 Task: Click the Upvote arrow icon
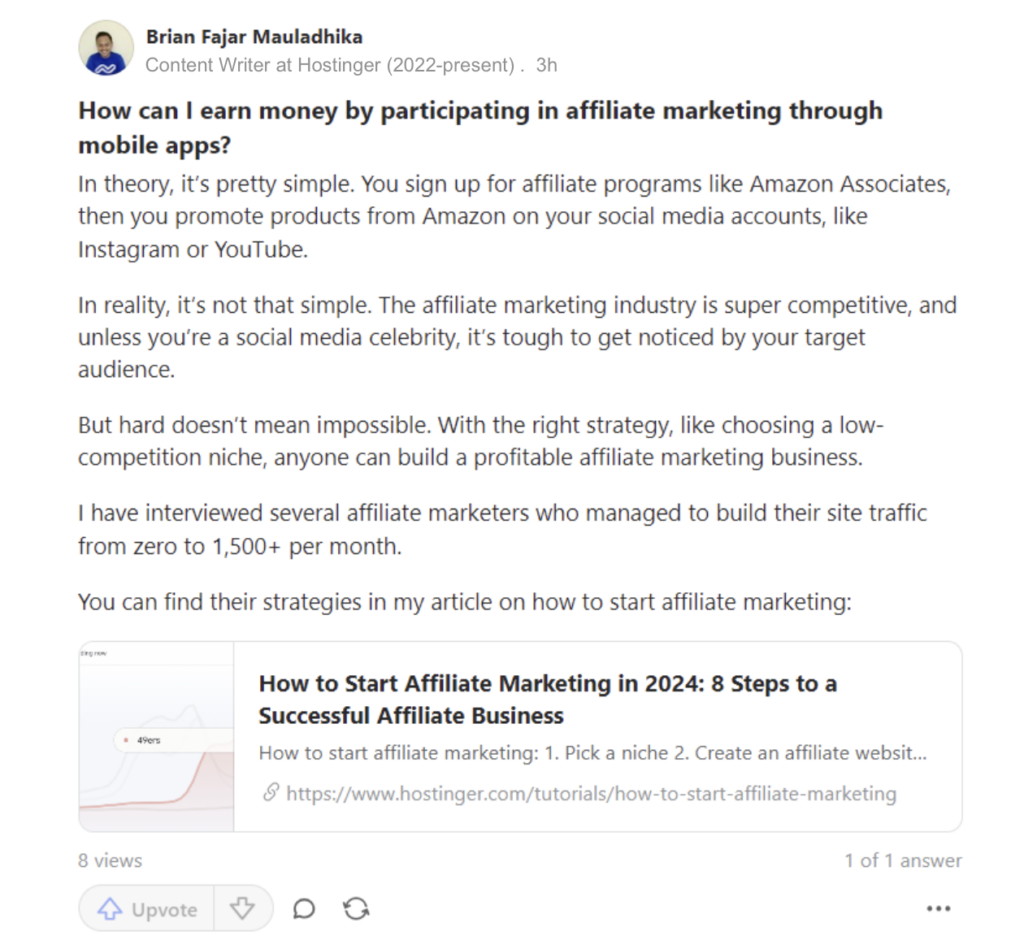tap(109, 909)
